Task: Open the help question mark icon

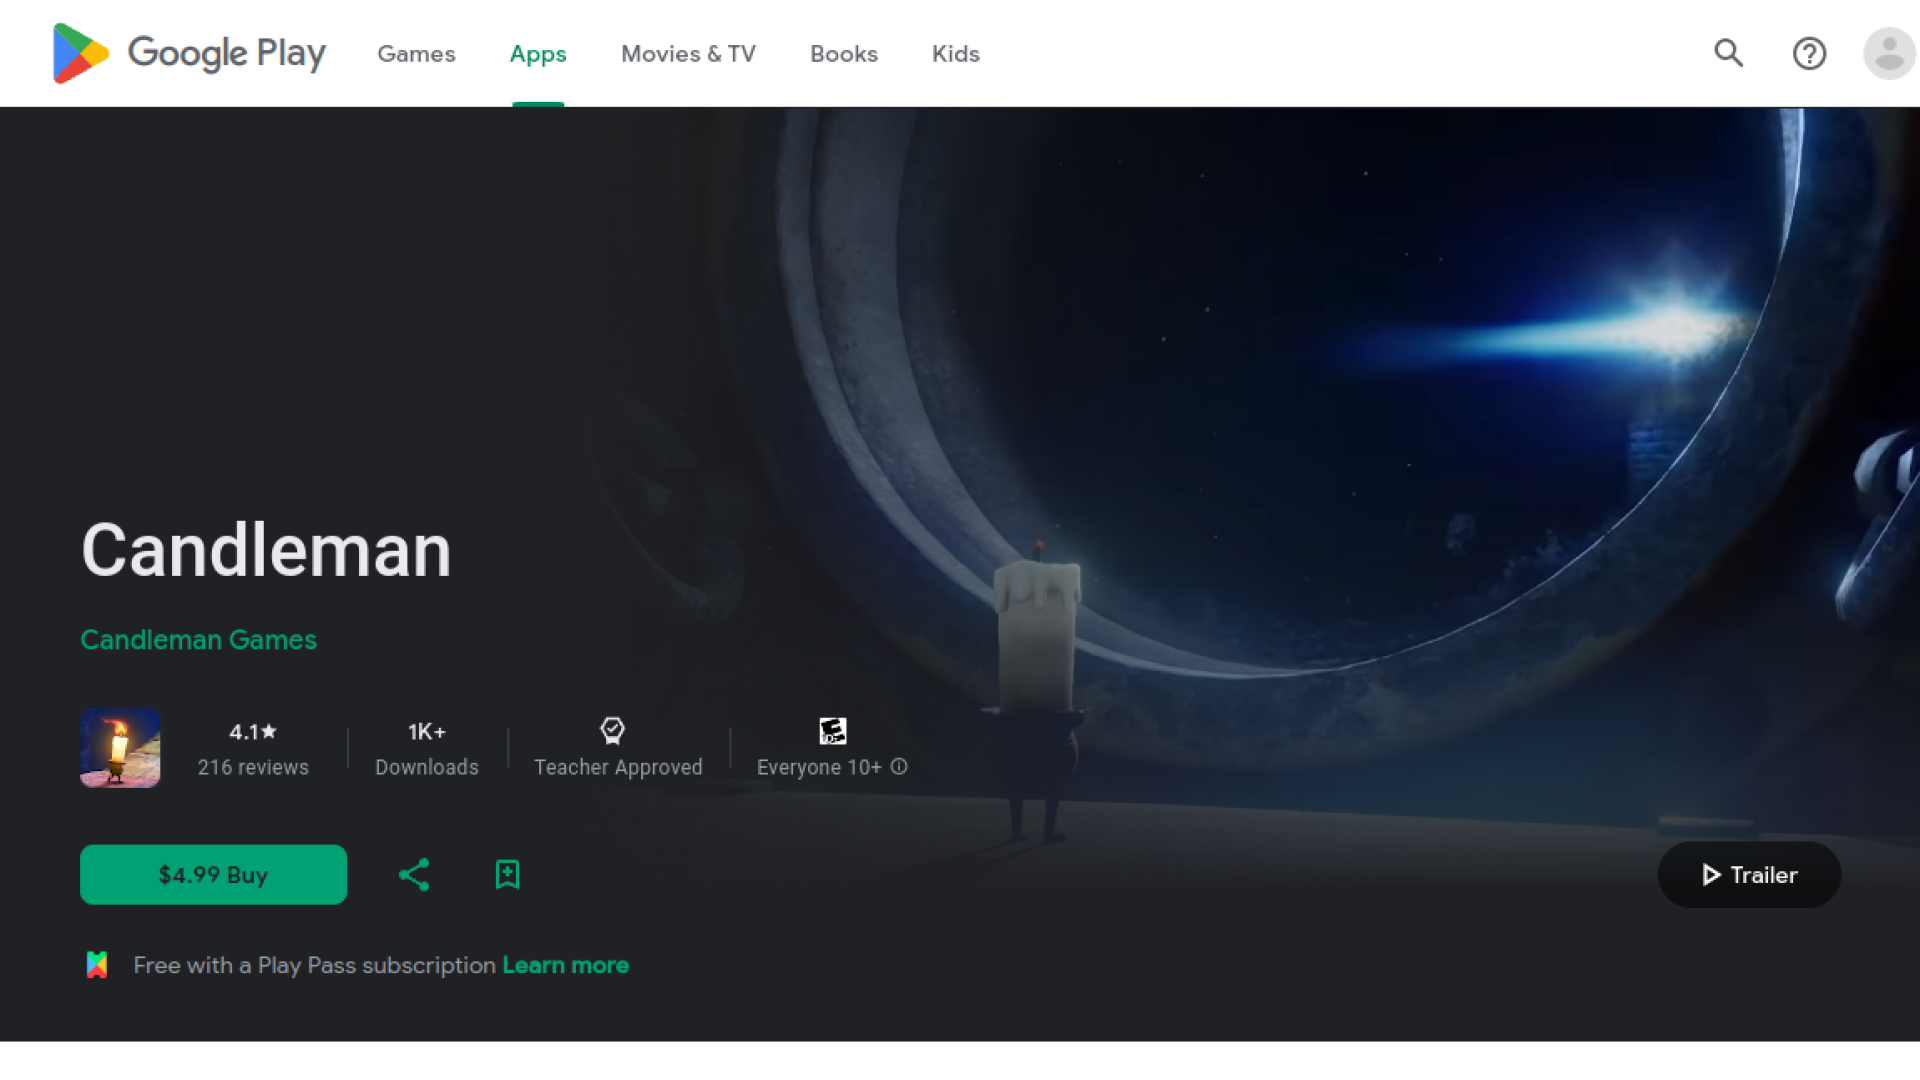Action: (1809, 53)
